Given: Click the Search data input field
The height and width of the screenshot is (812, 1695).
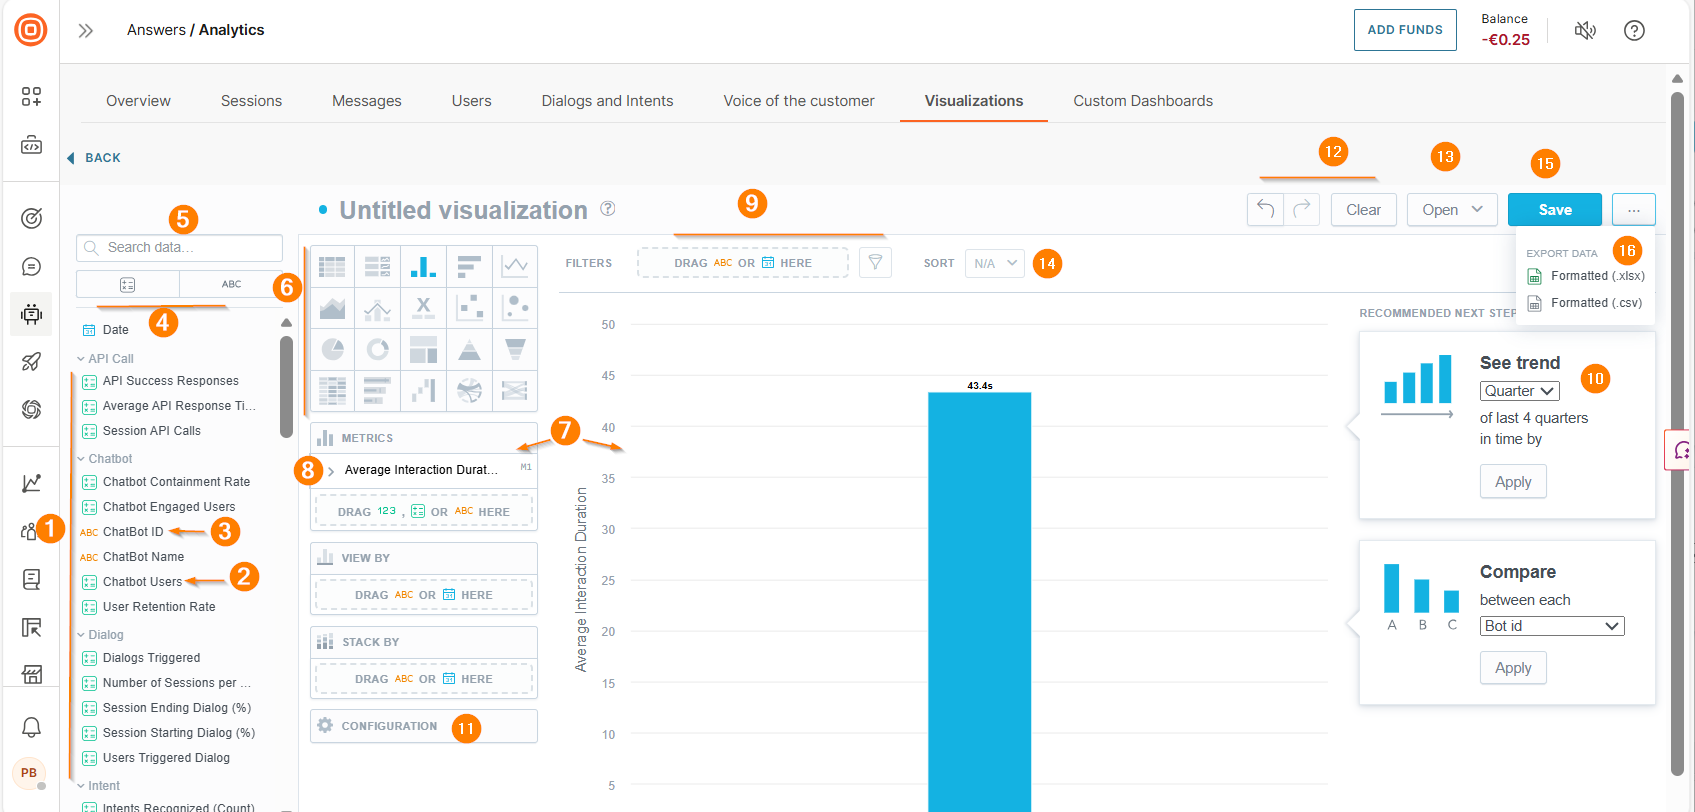Looking at the screenshot, I should tap(180, 247).
